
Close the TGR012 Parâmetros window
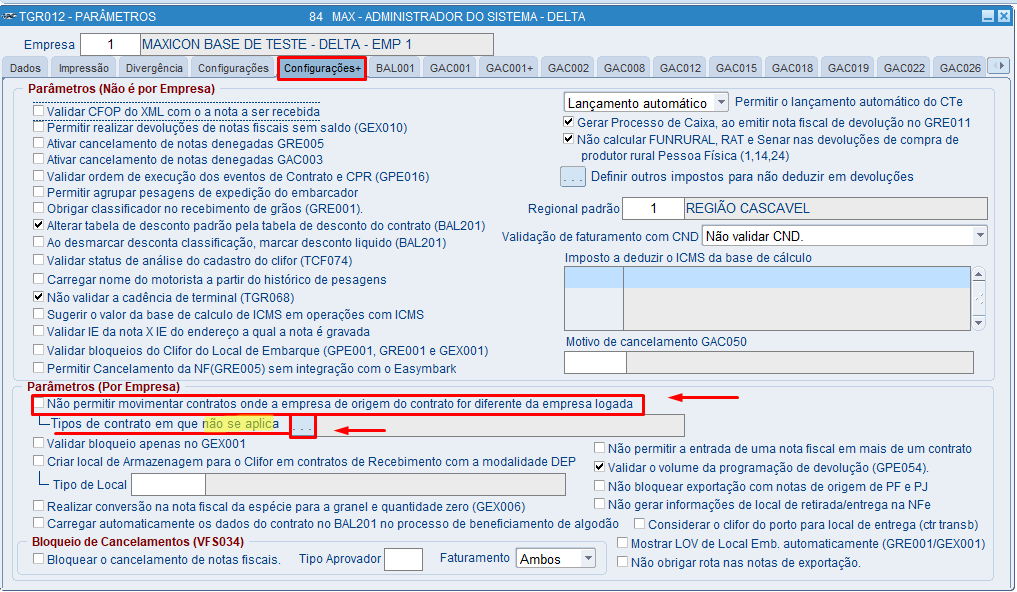[1003, 16]
